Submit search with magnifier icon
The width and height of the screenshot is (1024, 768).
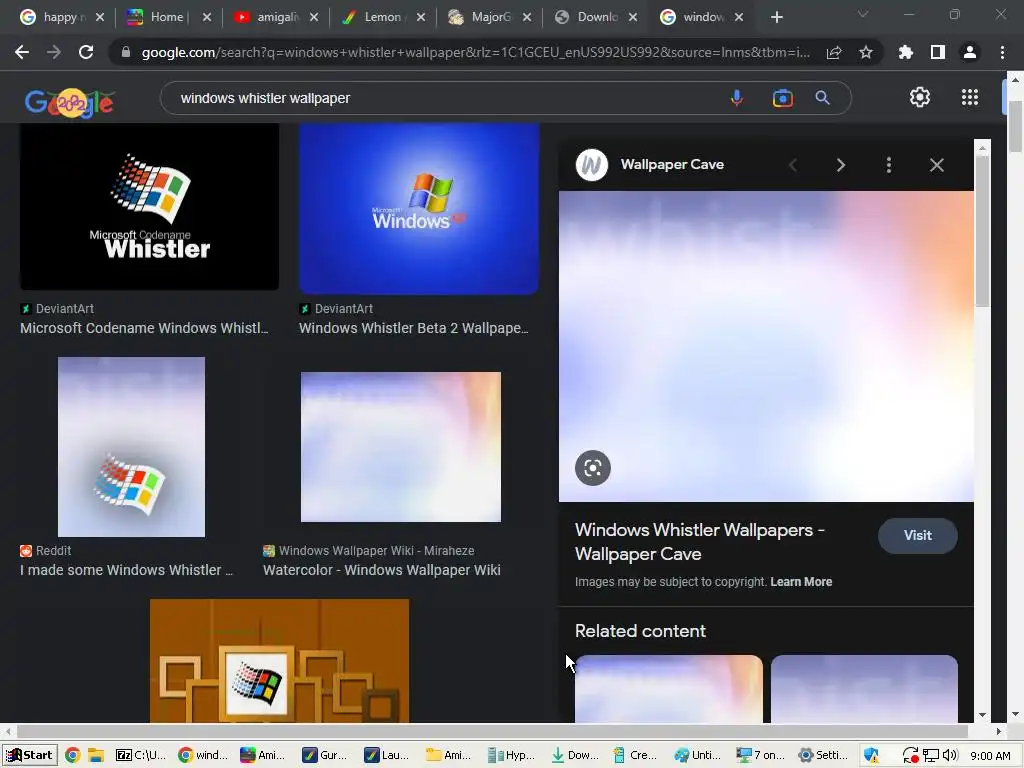822,98
